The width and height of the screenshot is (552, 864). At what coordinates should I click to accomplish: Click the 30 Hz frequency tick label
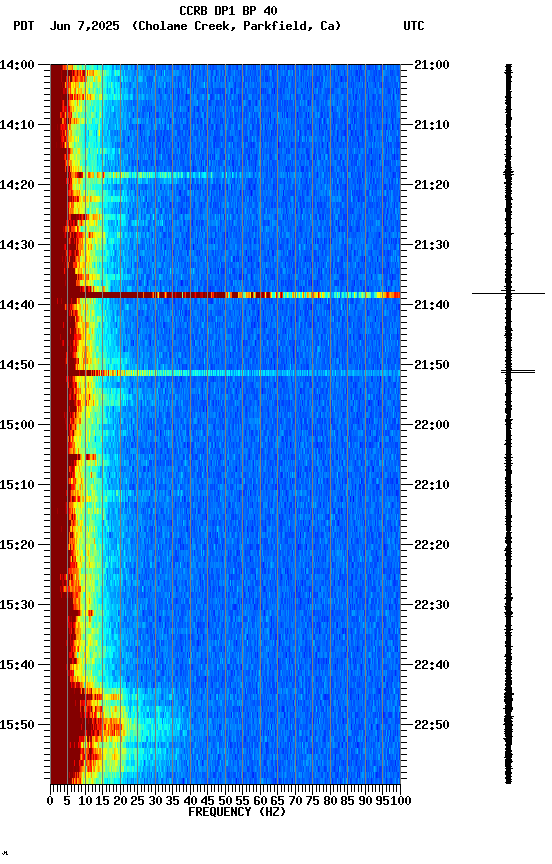155,801
